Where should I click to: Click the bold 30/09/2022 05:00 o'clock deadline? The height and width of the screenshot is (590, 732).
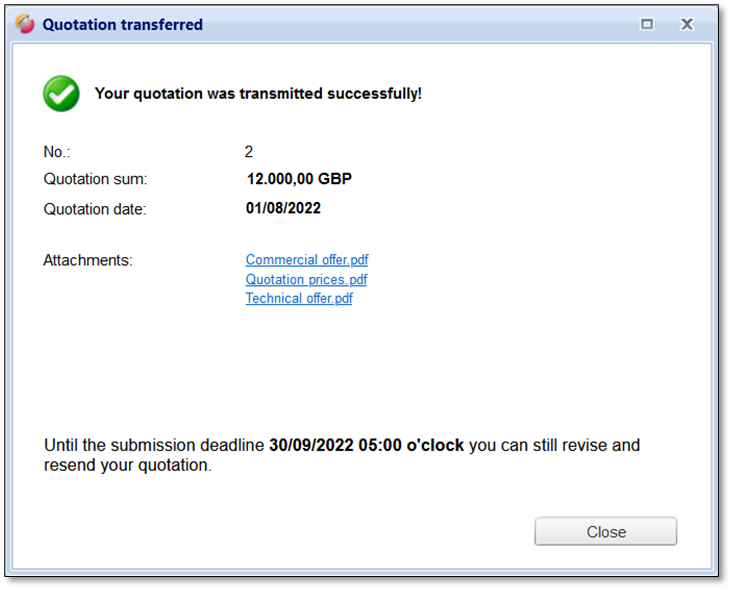pyautogui.click(x=366, y=445)
